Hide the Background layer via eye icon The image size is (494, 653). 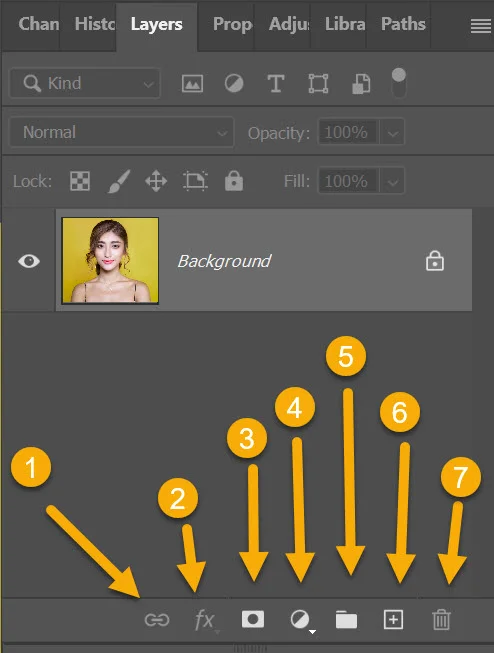[x=29, y=261]
